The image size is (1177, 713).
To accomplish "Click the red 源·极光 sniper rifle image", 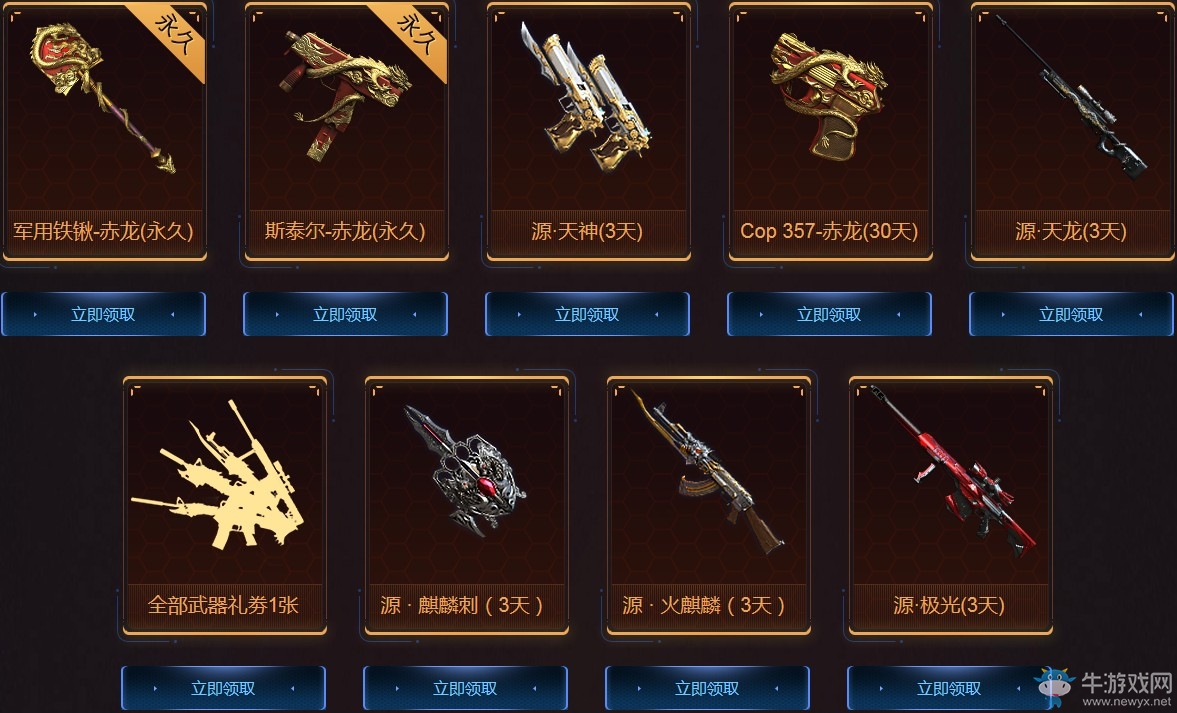I will [x=953, y=471].
